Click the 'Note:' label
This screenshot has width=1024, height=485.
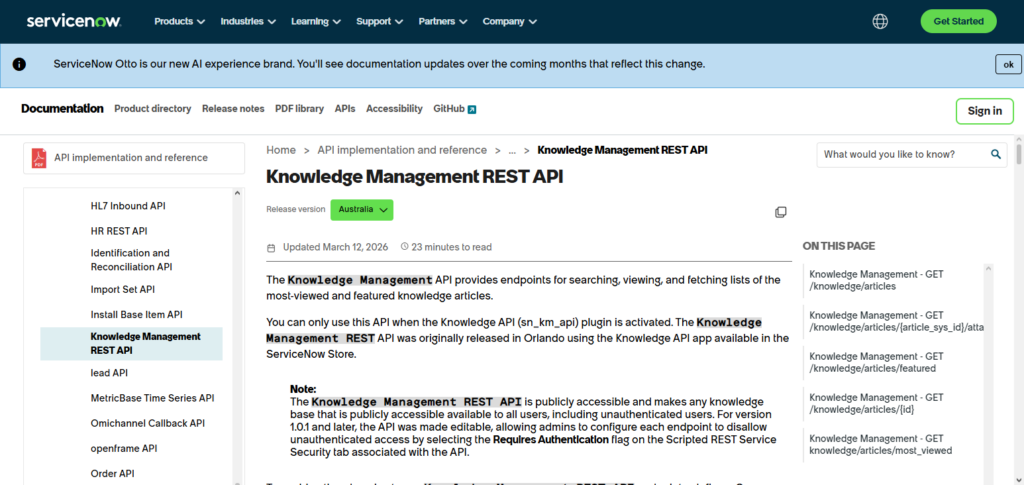coord(303,389)
